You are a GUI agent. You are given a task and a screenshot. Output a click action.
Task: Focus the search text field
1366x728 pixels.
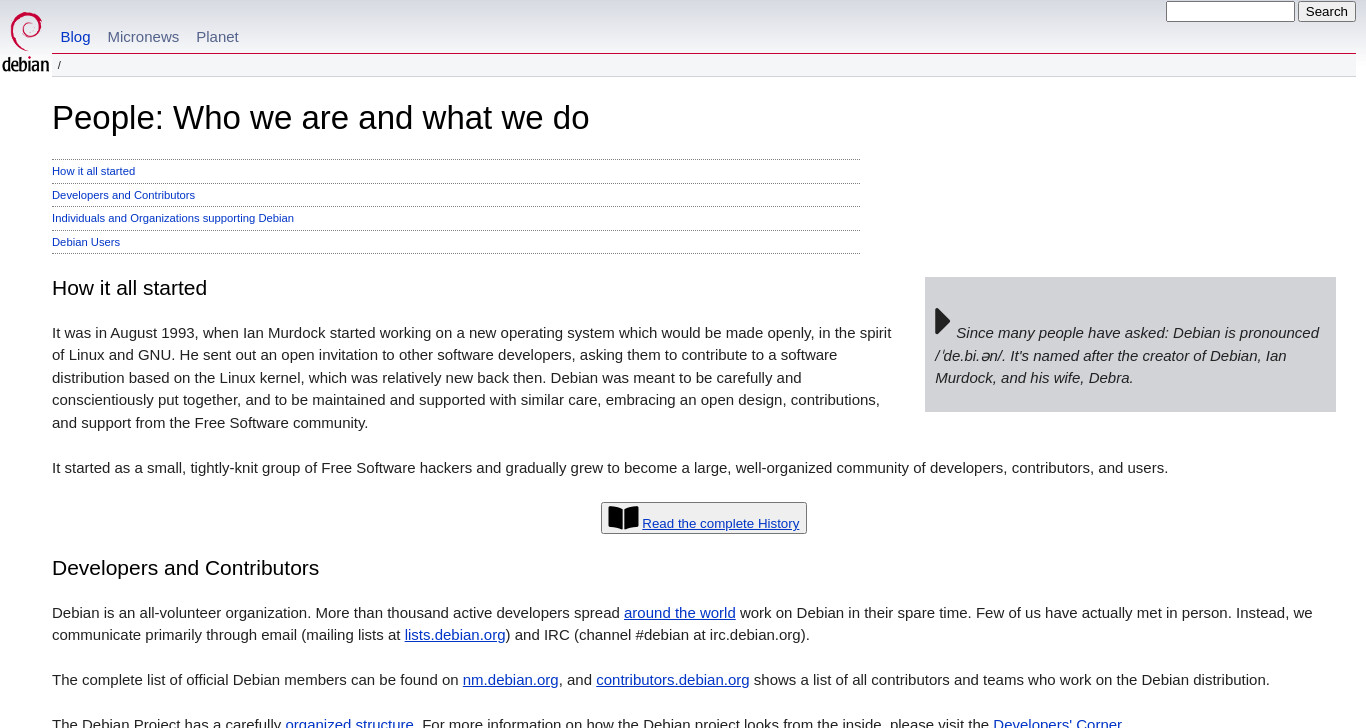click(x=1230, y=12)
